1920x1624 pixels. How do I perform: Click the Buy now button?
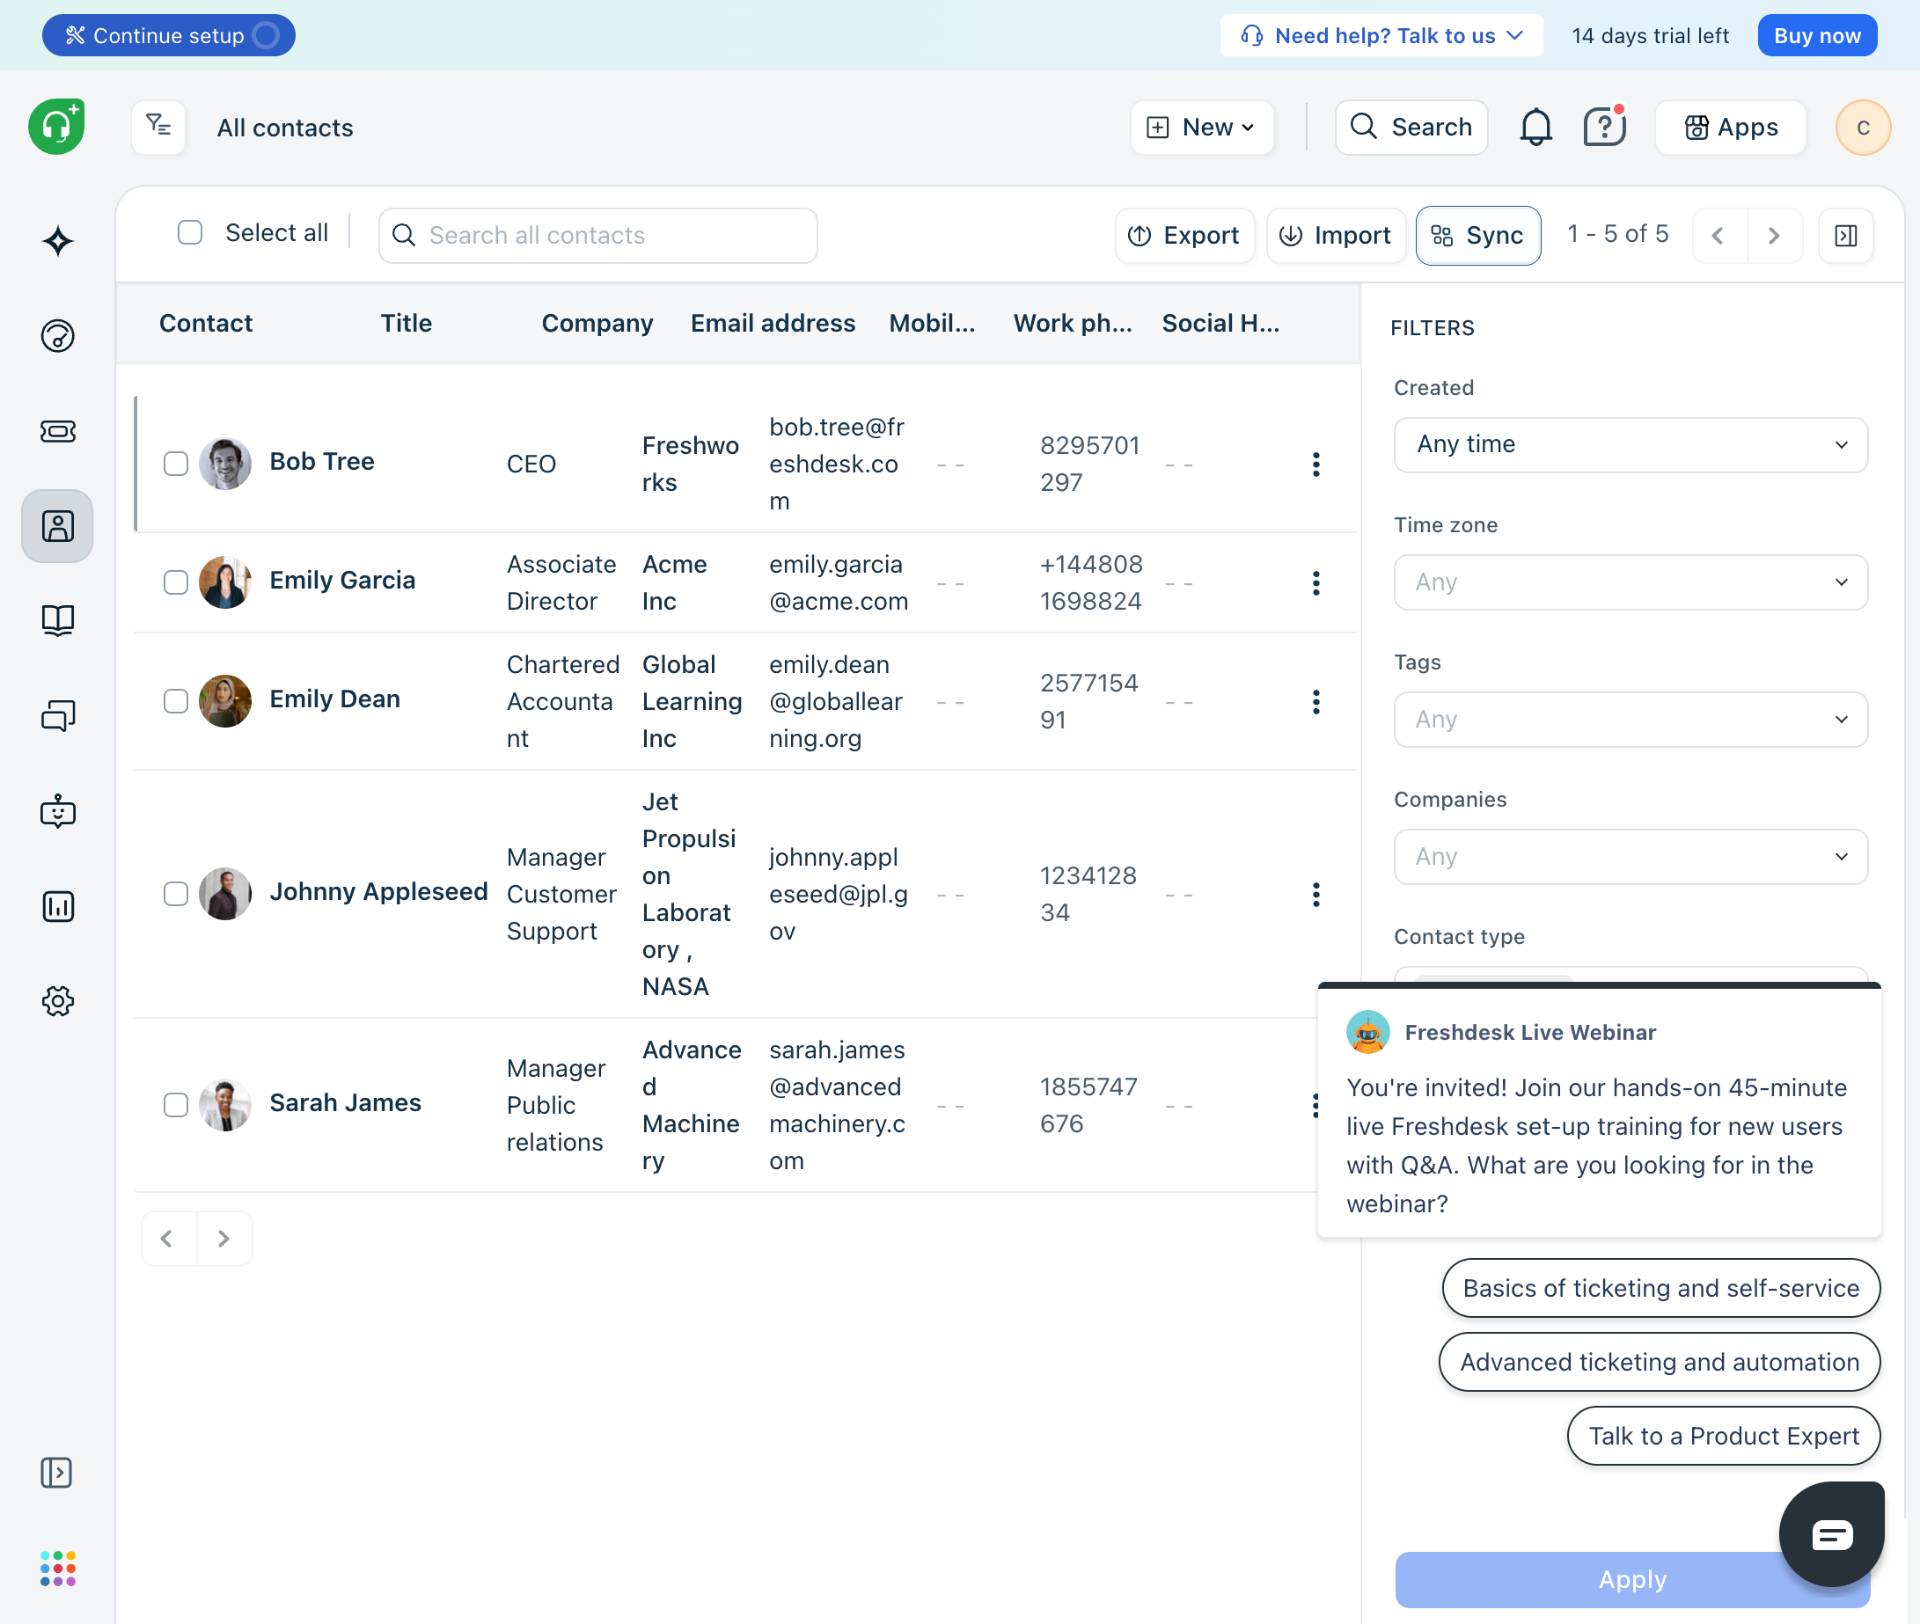(1817, 35)
